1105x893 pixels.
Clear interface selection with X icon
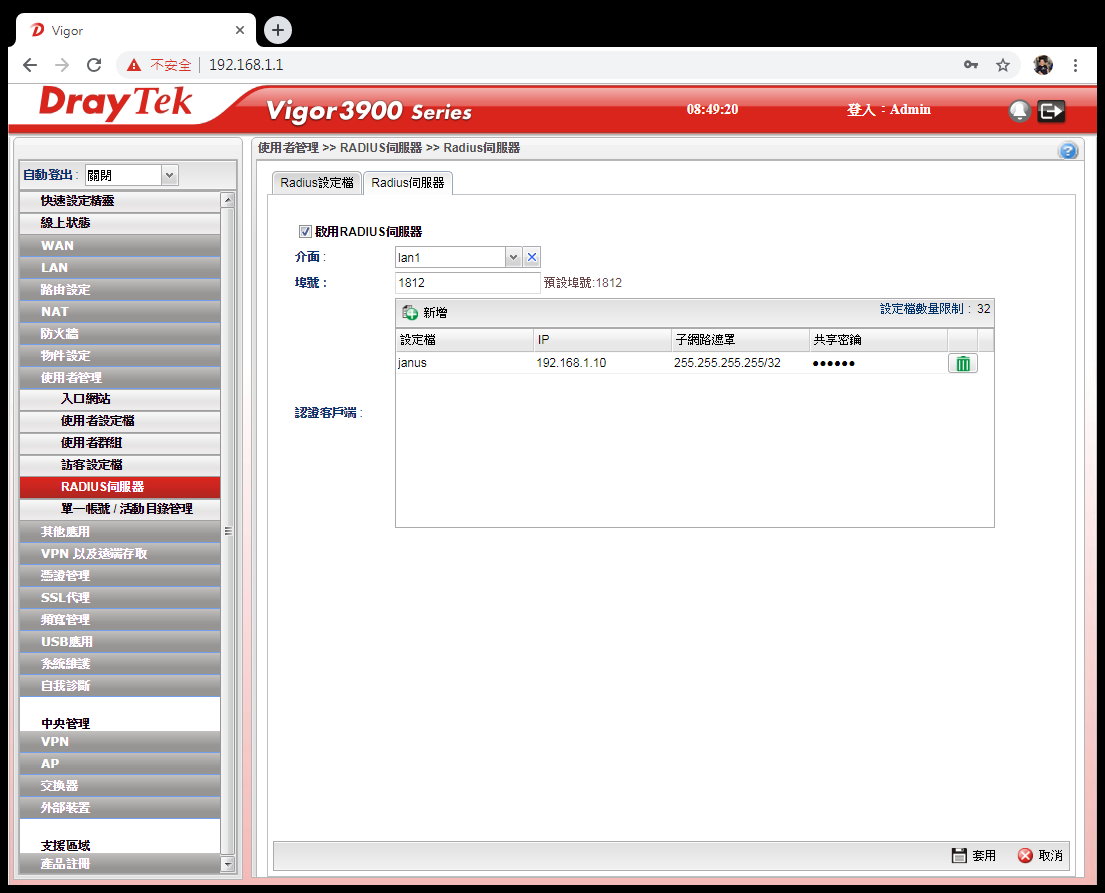point(532,258)
